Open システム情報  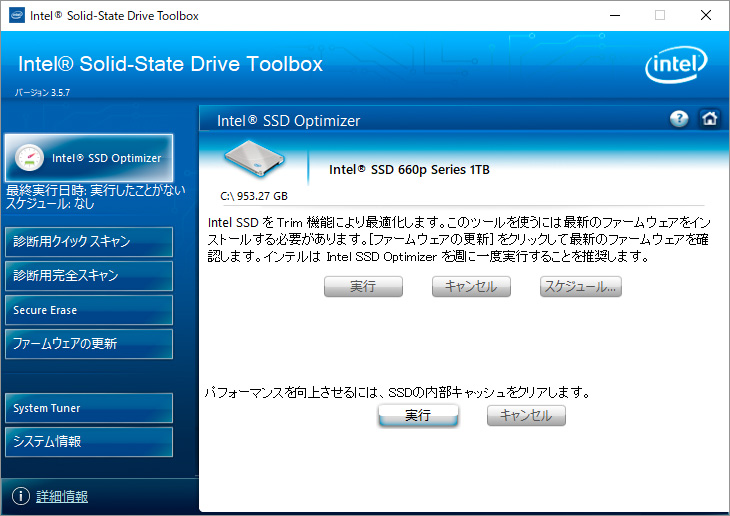pos(89,441)
